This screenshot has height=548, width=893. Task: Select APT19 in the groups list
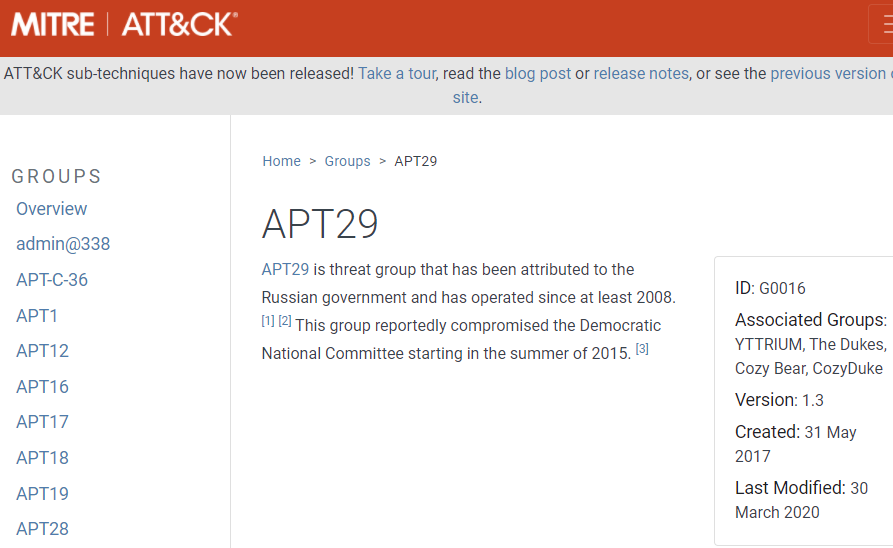point(42,493)
